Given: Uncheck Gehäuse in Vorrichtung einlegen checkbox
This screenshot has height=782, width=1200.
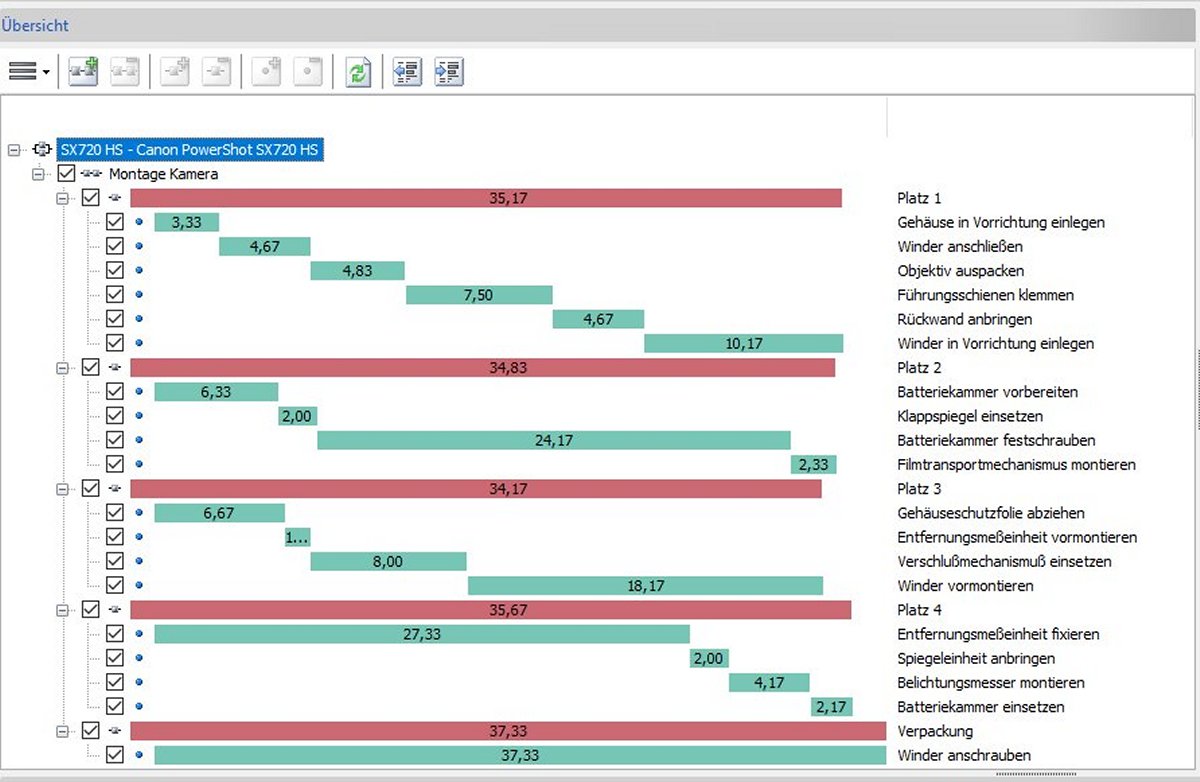Looking at the screenshot, I should point(115,222).
